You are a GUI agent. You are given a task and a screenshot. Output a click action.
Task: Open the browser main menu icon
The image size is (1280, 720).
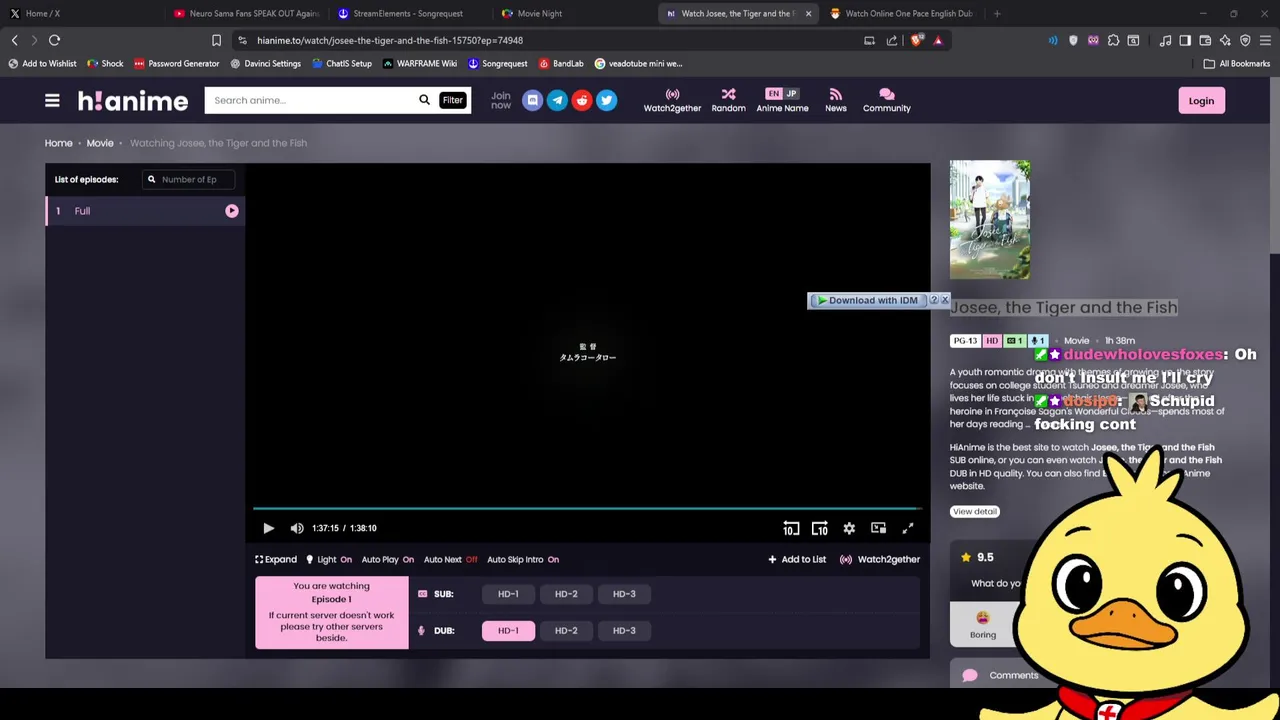point(1265,40)
